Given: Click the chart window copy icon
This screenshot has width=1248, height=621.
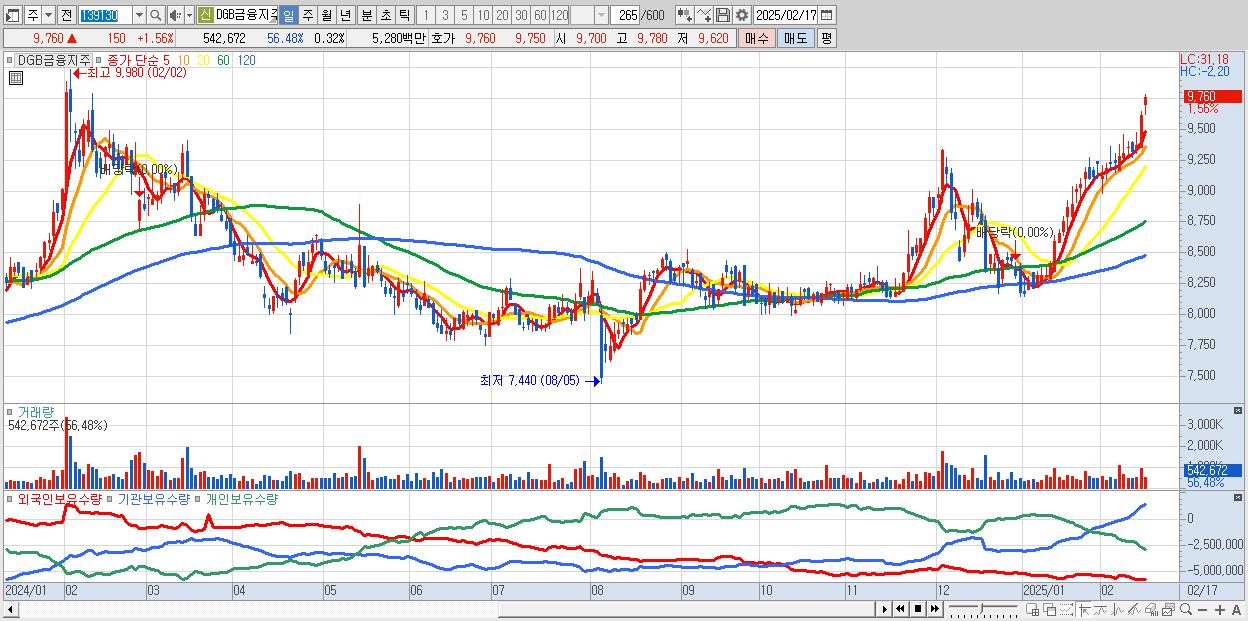Looking at the screenshot, I should 1168,609.
